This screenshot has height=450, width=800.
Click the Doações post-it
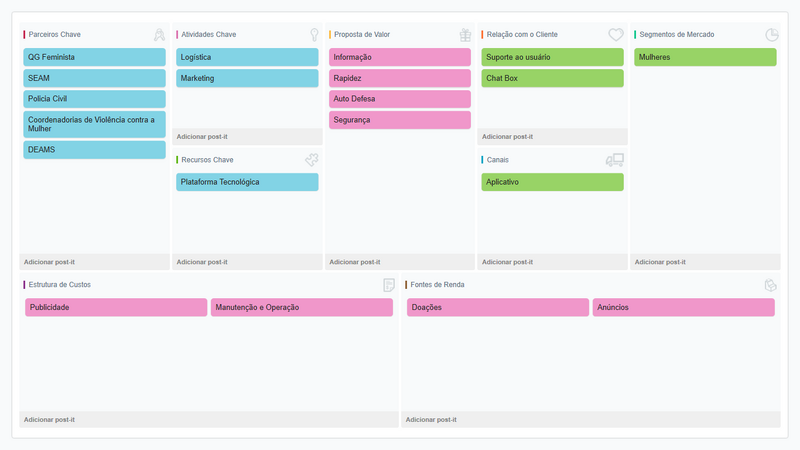497,307
